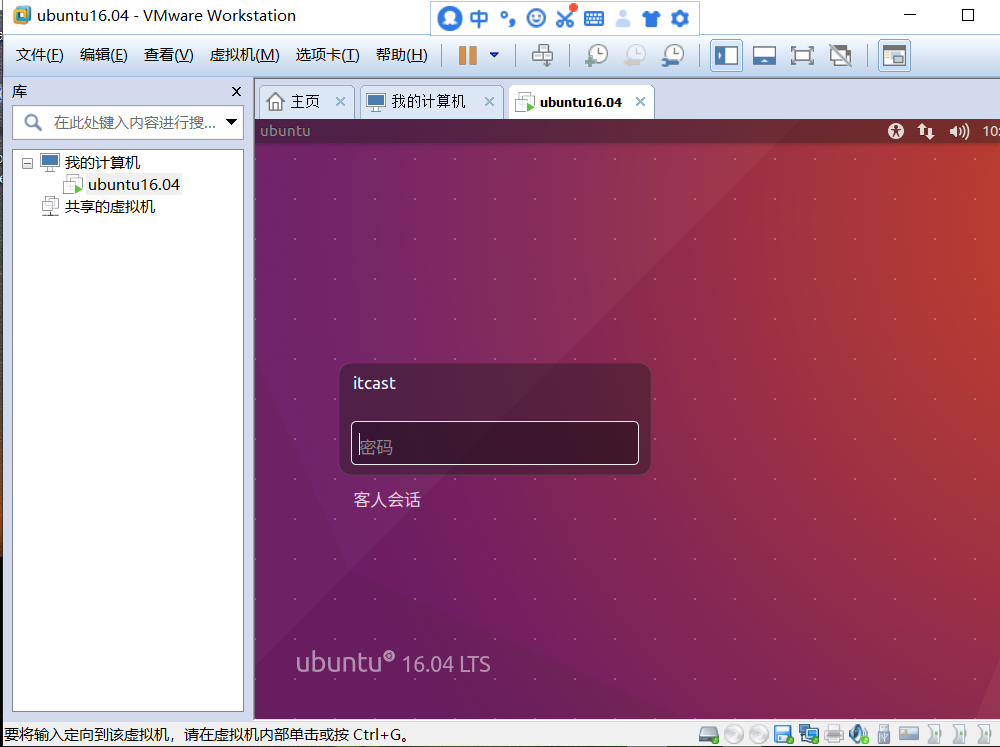Click the network adapter status icon
Viewport: 1000px width, 747px height.
(x=809, y=734)
